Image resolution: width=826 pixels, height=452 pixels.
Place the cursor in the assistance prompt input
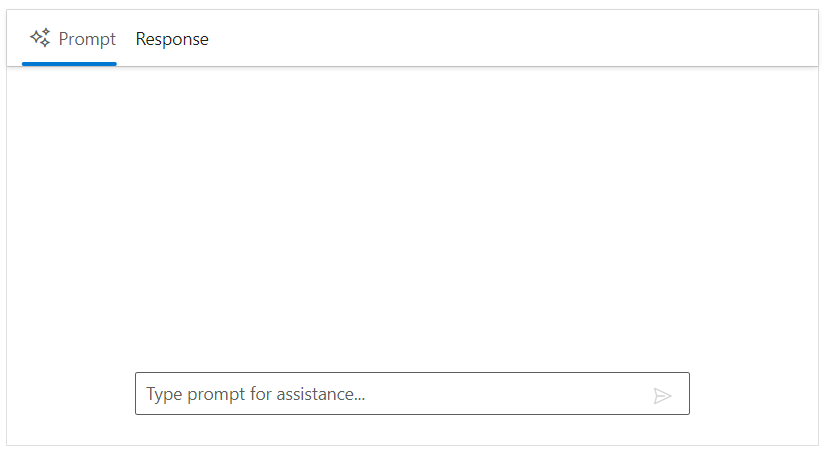390,394
